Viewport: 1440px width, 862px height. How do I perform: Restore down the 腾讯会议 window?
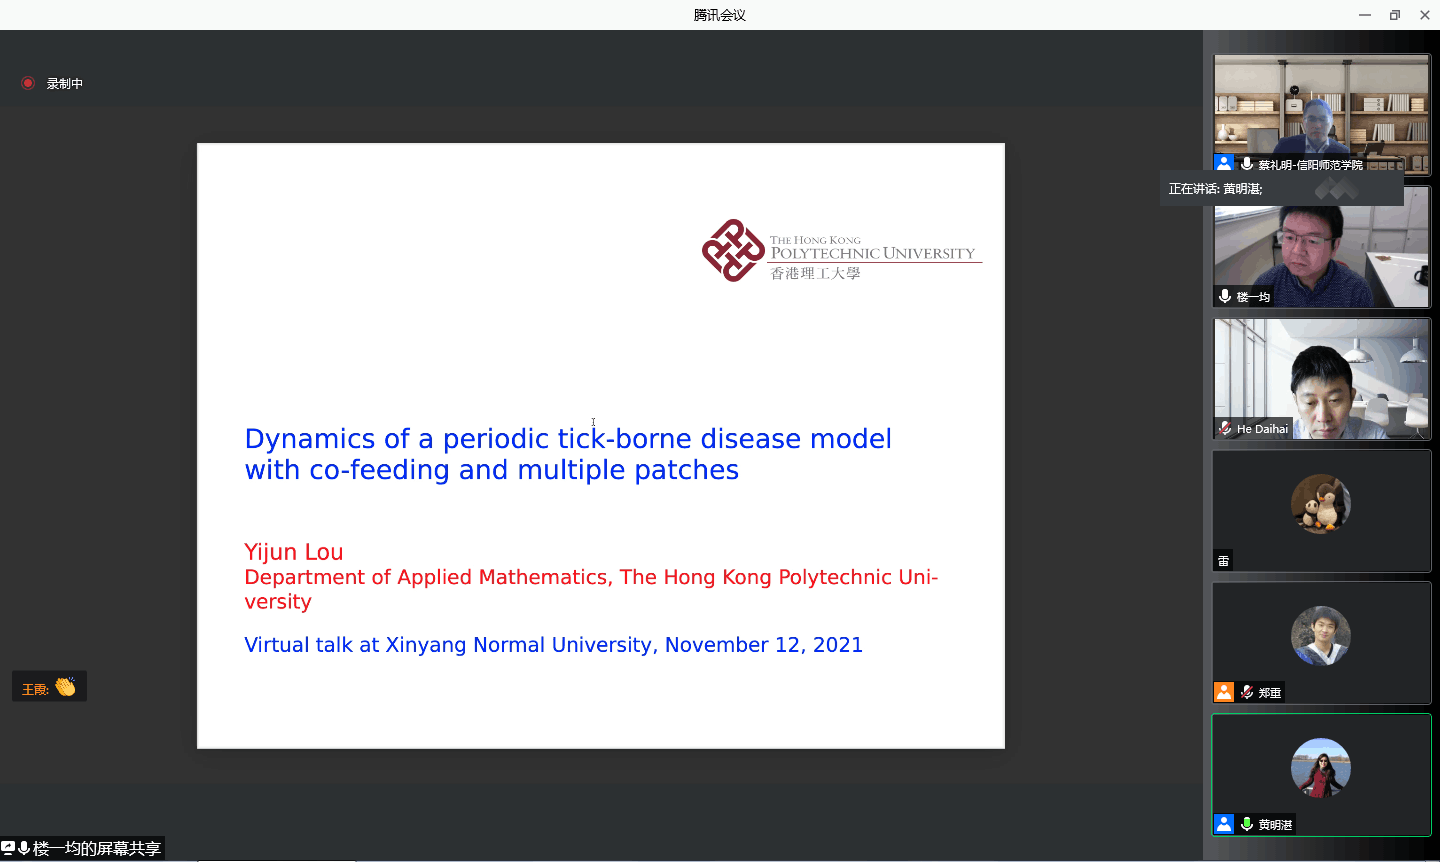[x=1395, y=15]
